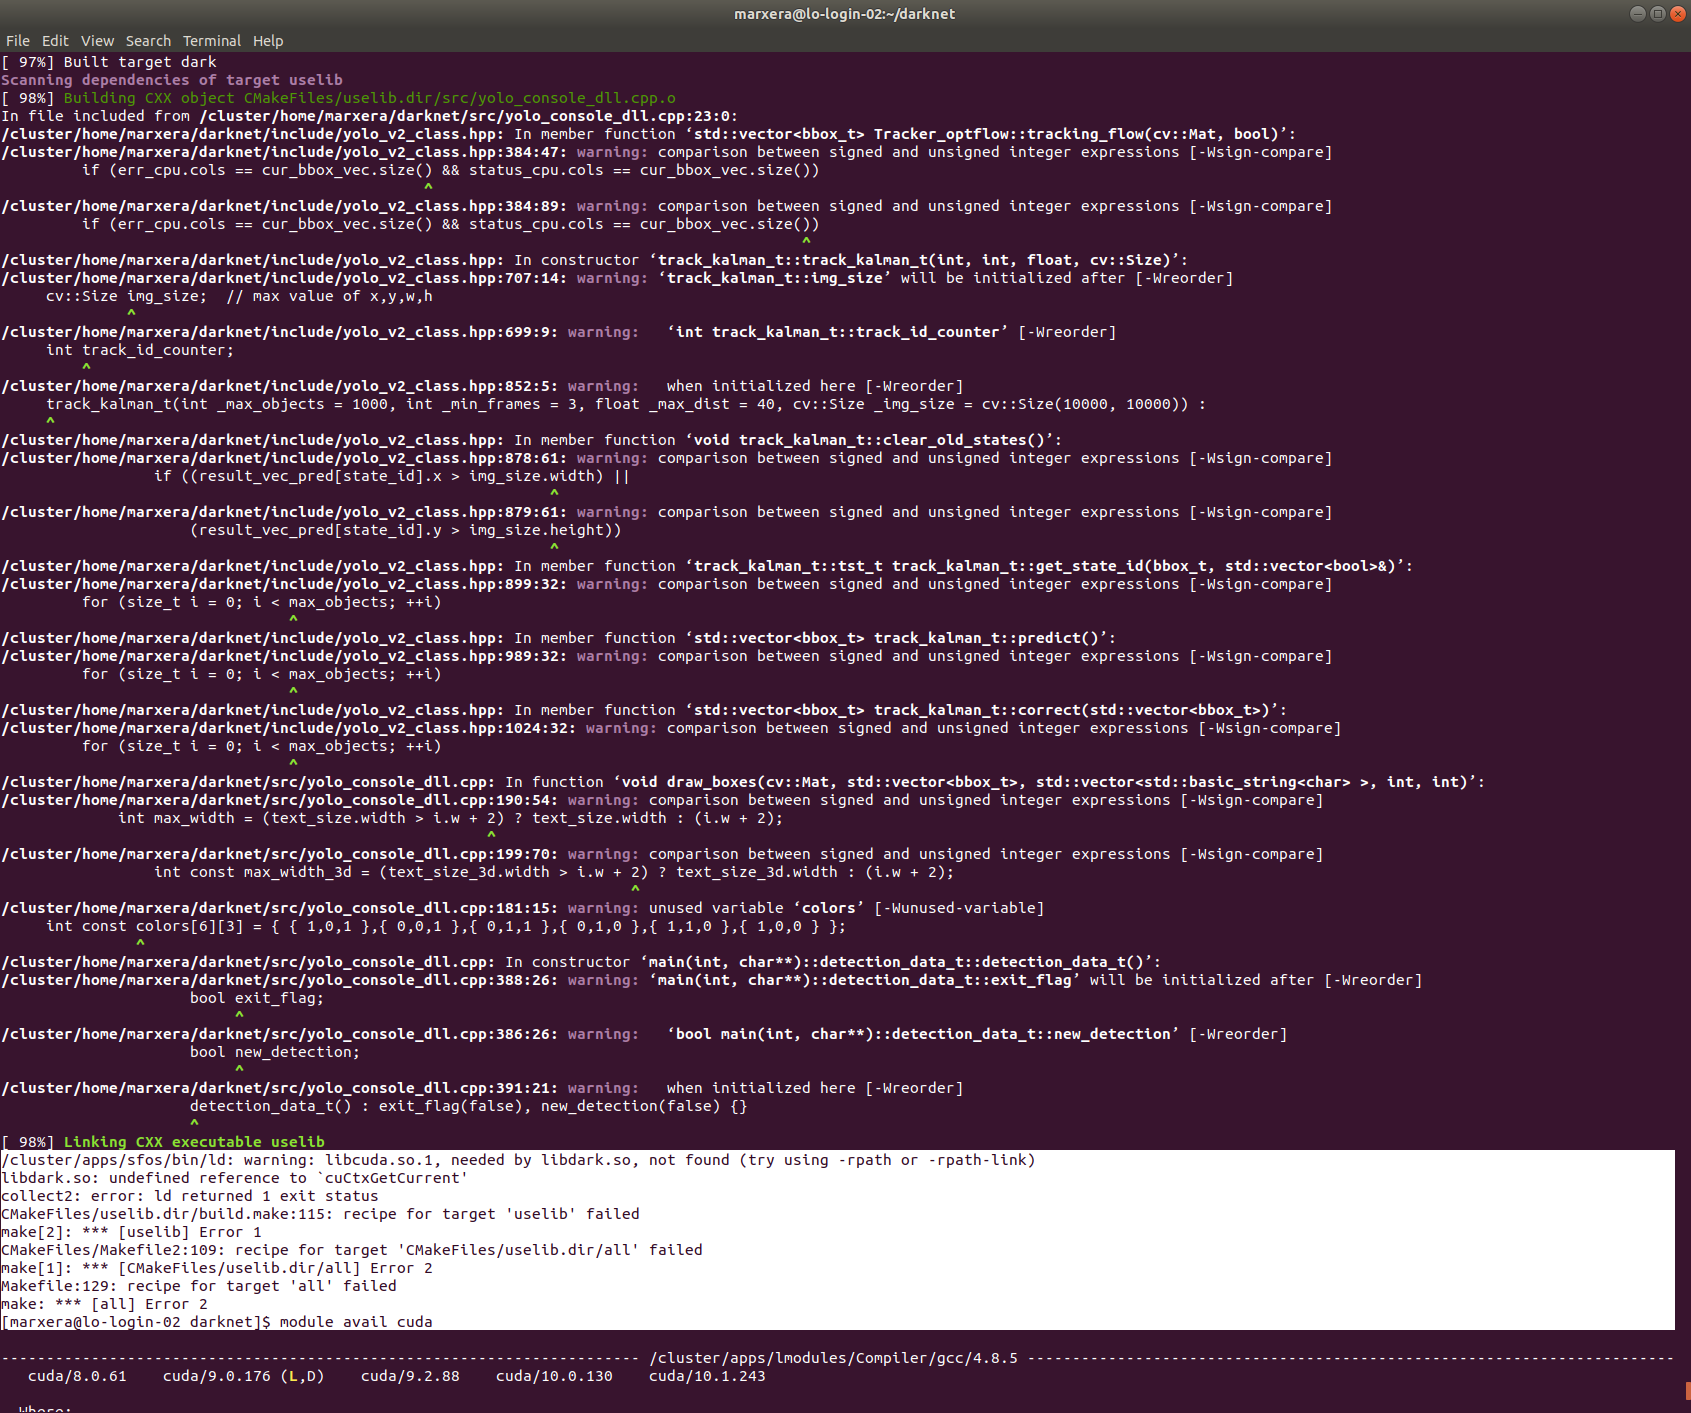Click the yolo_console_dll.cpp:181:15 unused variable warning
The height and width of the screenshot is (1413, 1691).
522,908
